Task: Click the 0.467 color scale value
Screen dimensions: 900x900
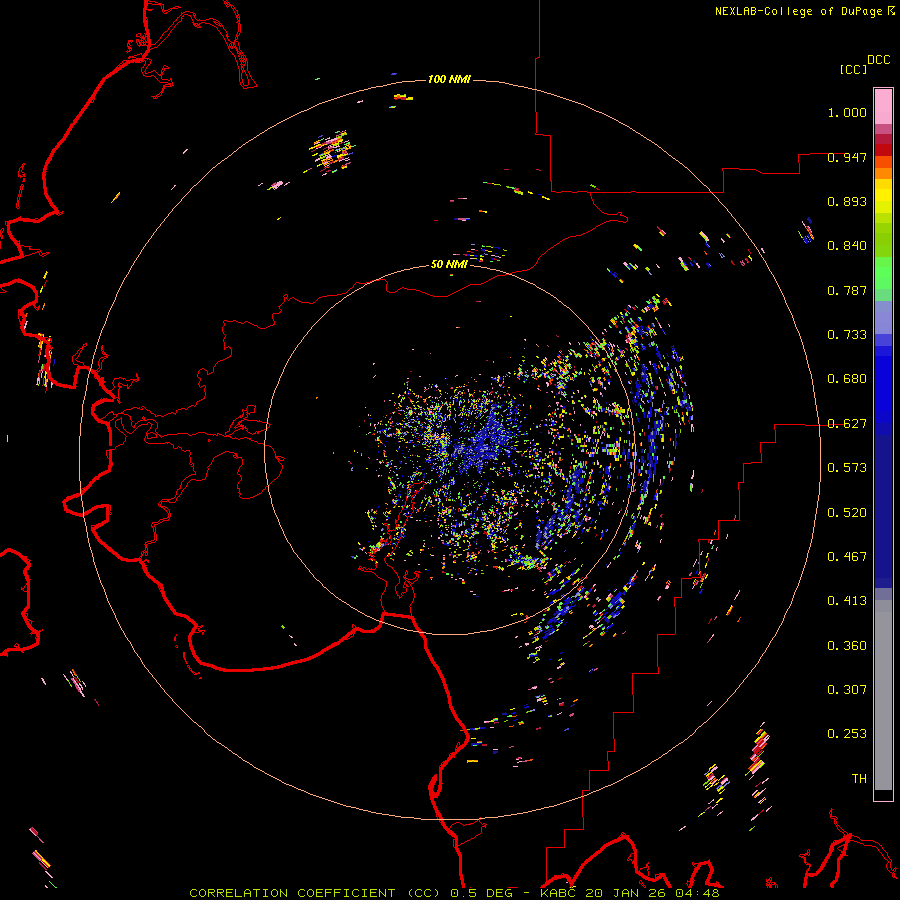Action: click(847, 557)
